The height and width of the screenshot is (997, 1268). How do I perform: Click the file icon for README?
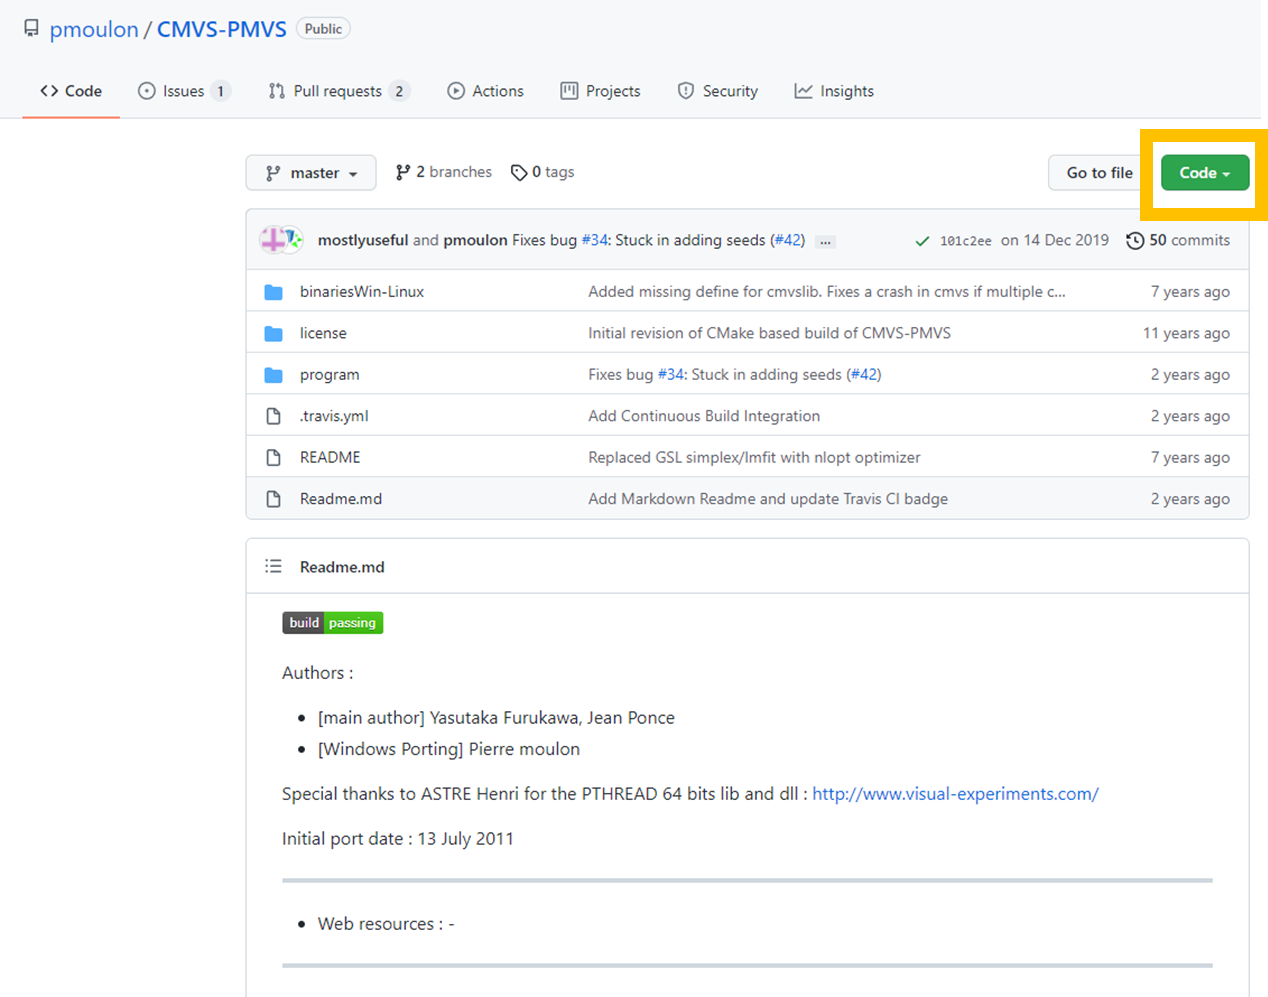(273, 457)
